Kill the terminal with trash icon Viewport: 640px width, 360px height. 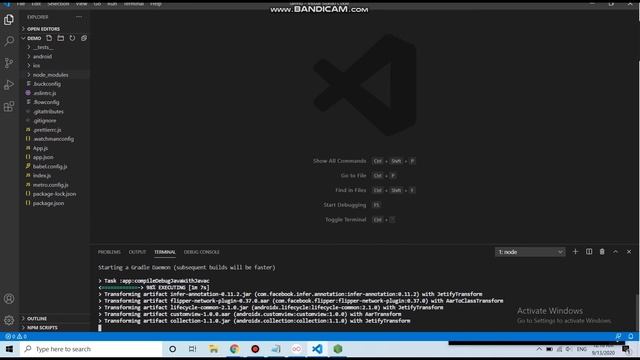pos(602,252)
